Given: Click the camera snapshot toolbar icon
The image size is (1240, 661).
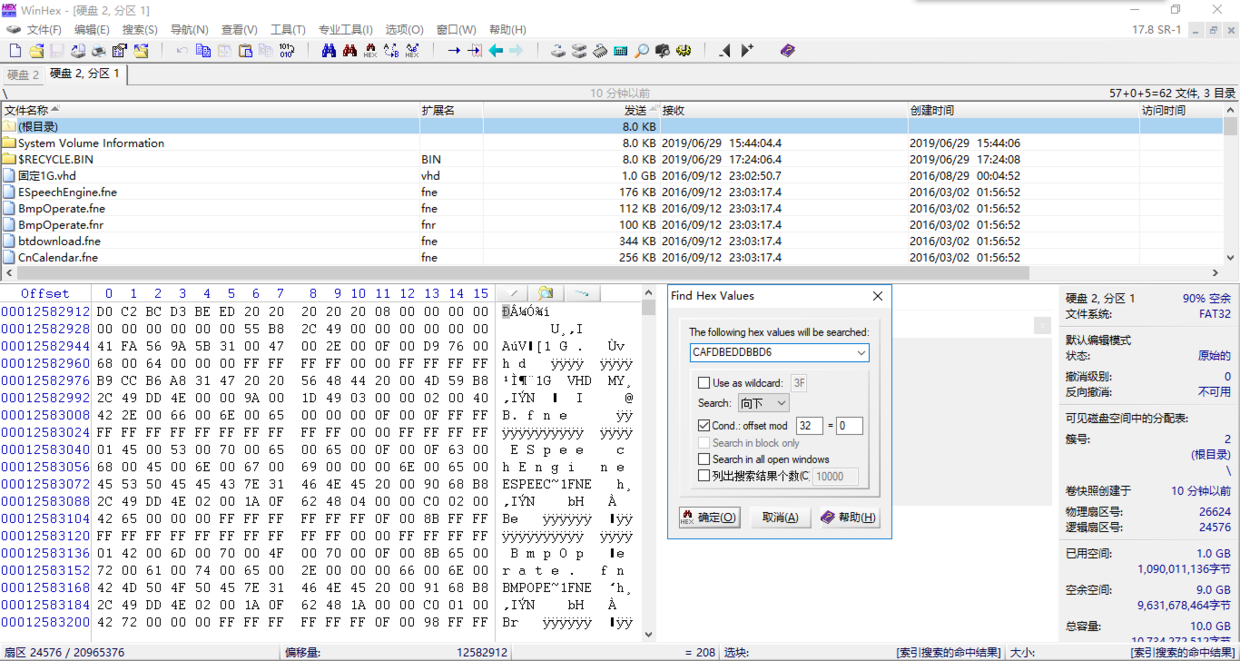Looking at the screenshot, I should tap(663, 50).
